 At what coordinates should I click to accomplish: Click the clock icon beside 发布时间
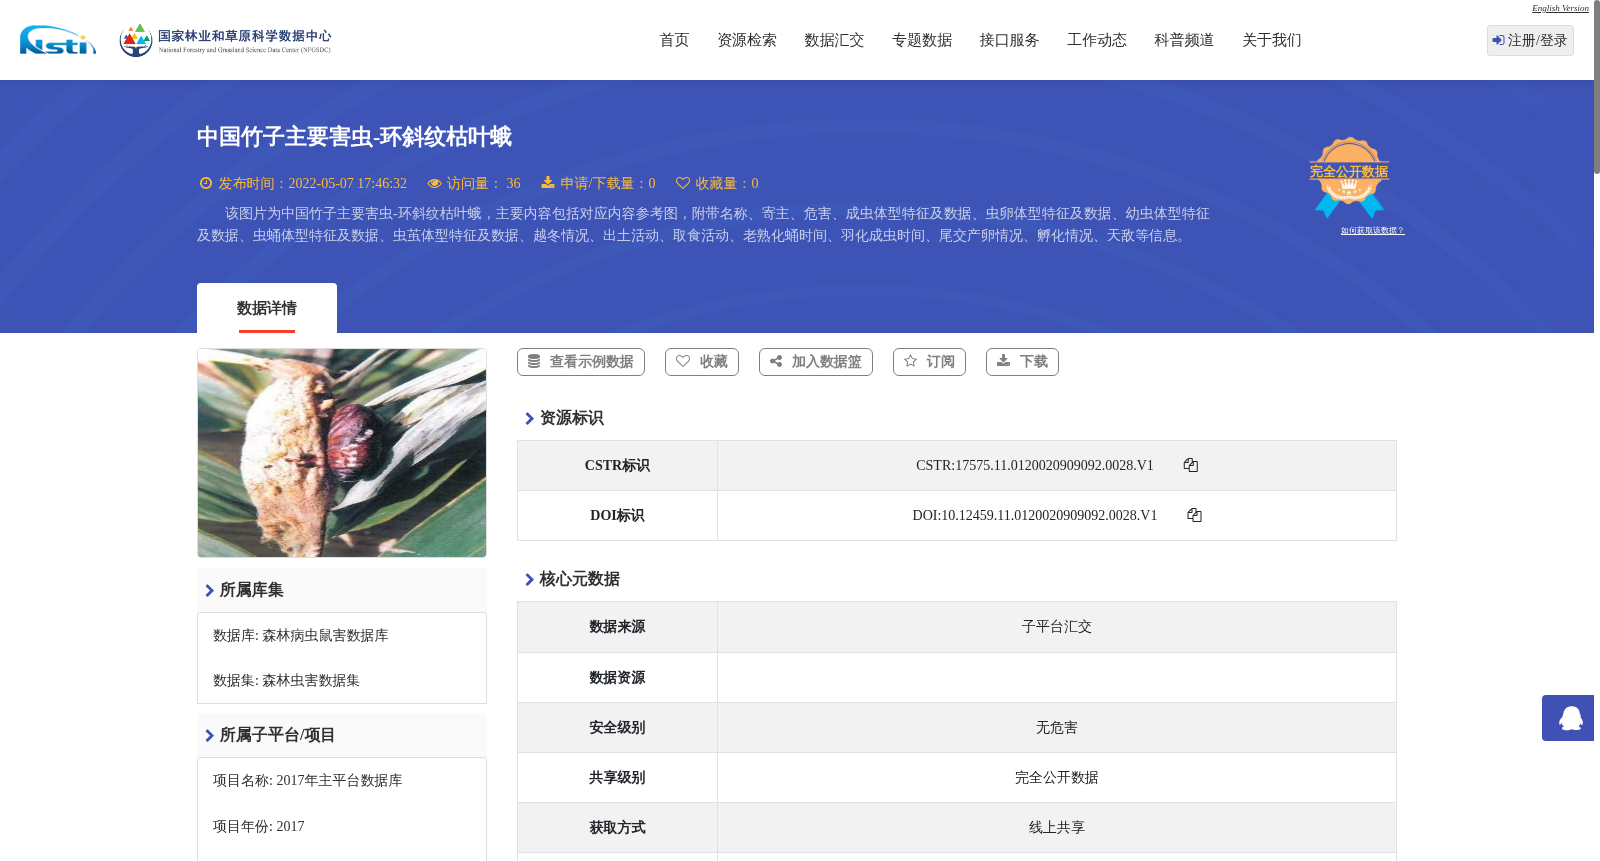(206, 183)
